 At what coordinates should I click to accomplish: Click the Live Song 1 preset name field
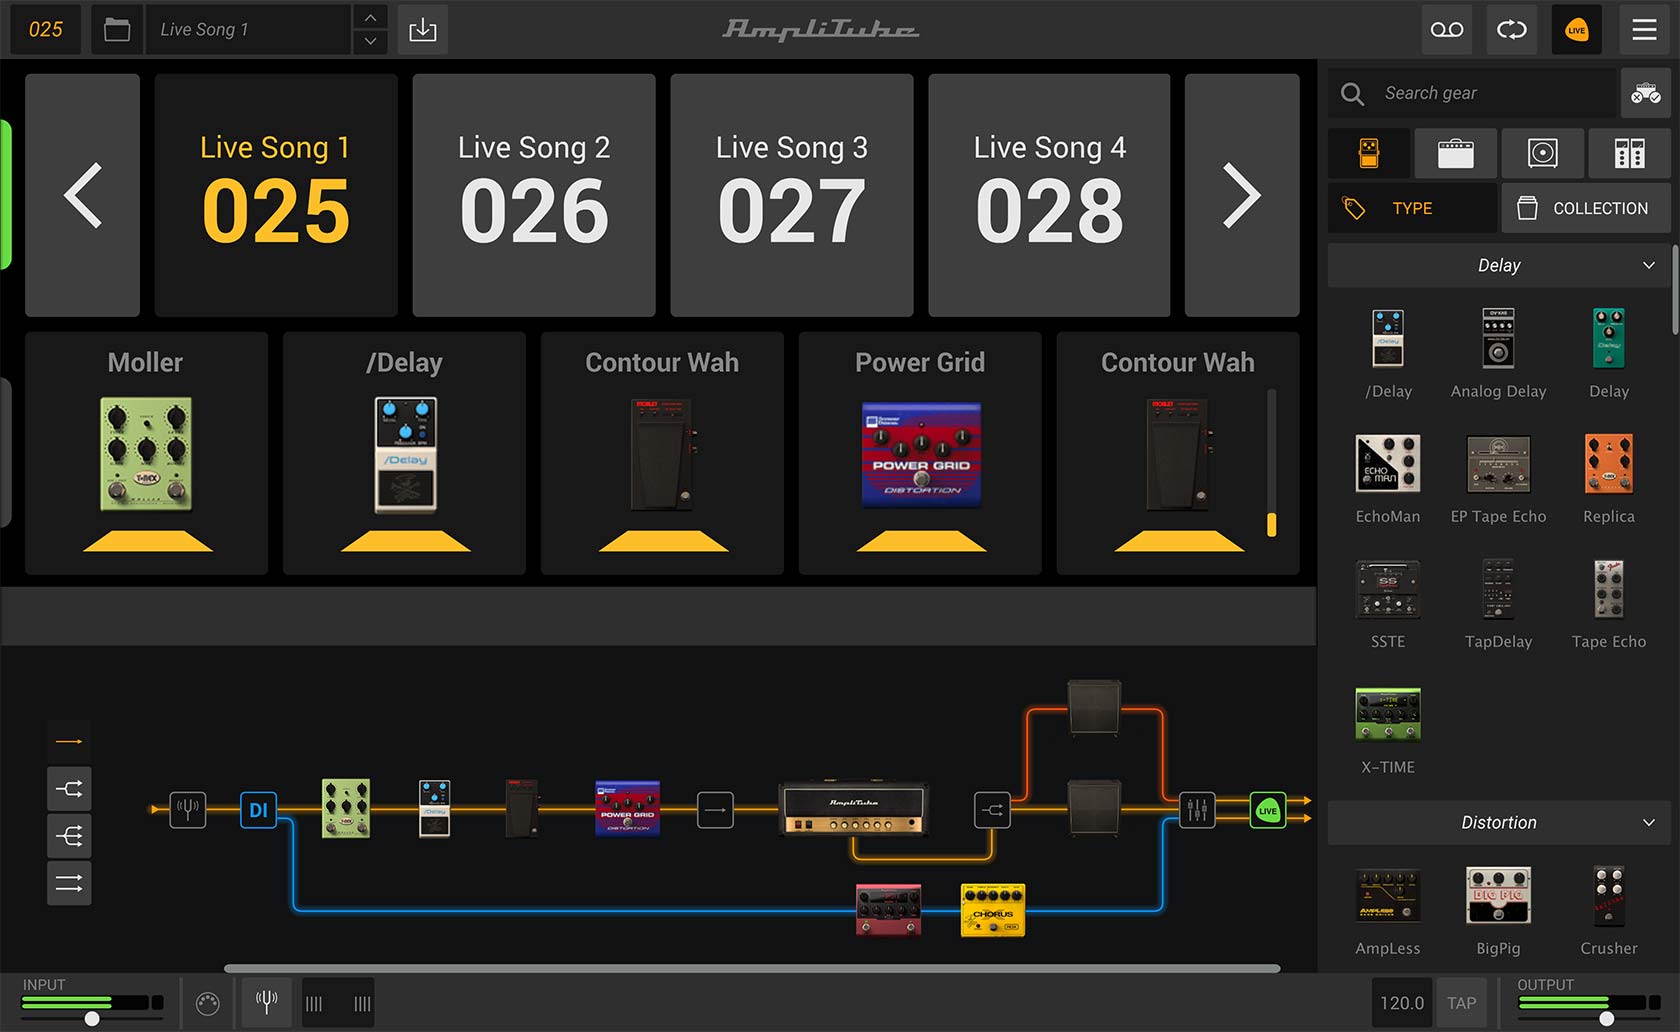click(x=249, y=30)
